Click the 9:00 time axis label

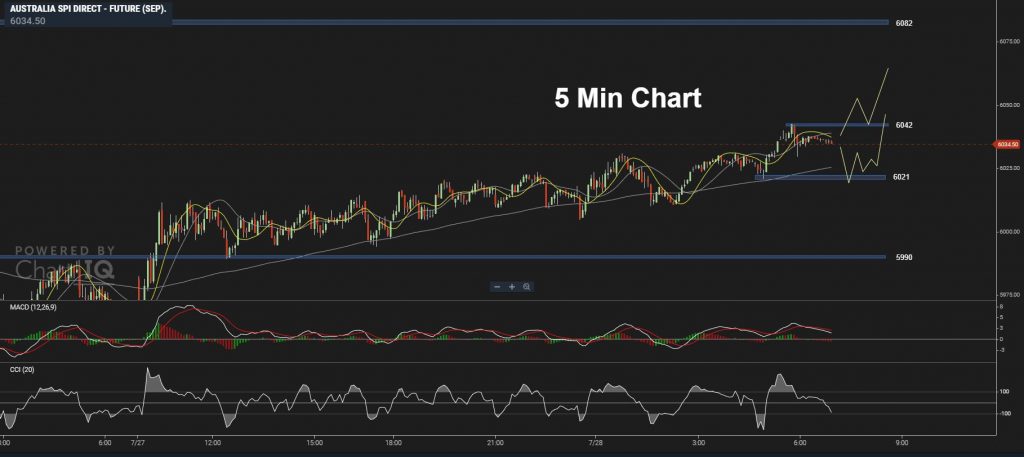tap(903, 441)
